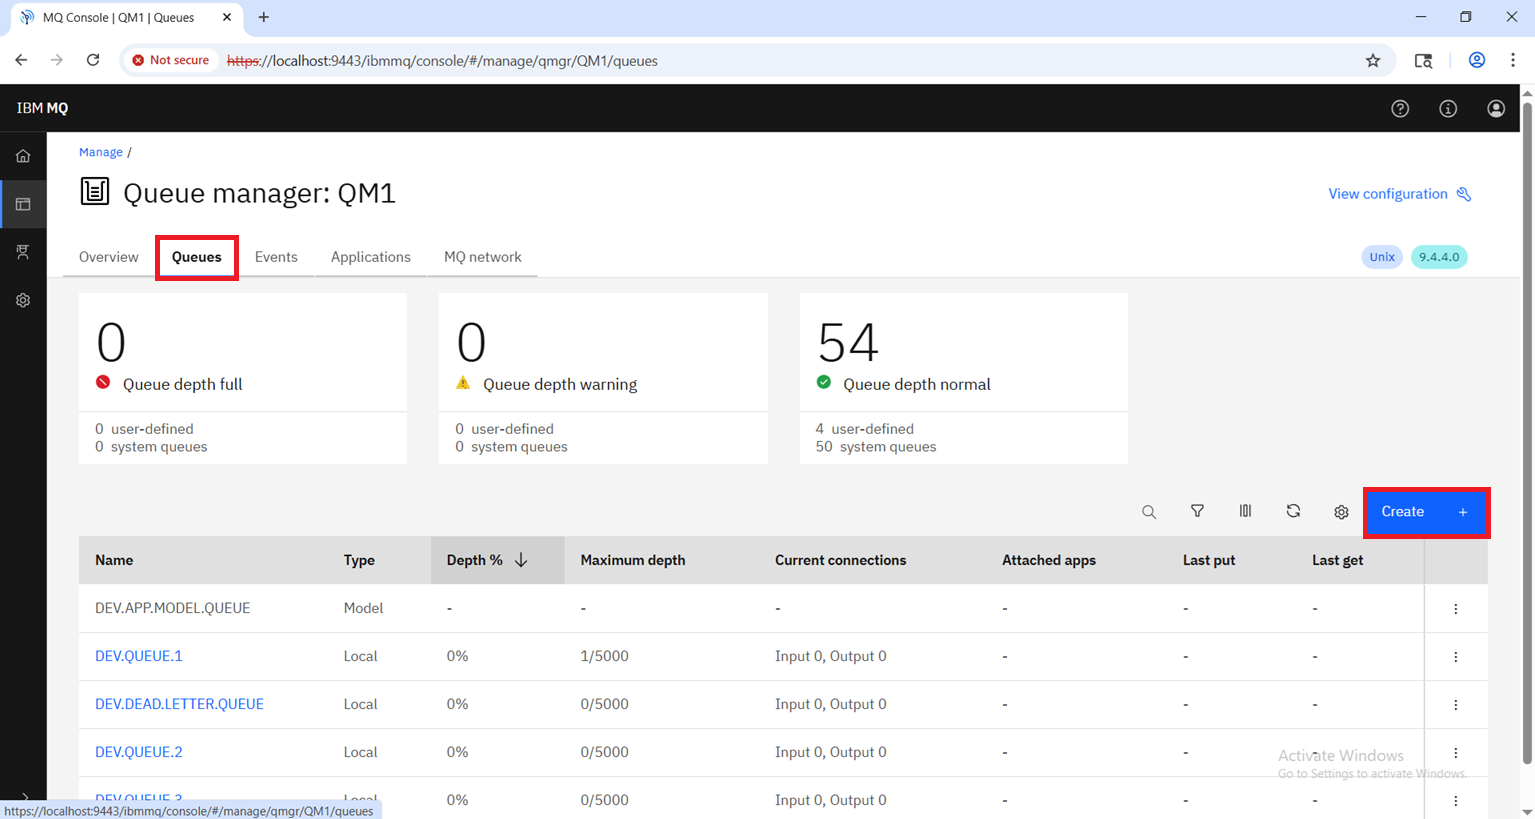
Task: Open table settings gear icon
Action: 1341,512
